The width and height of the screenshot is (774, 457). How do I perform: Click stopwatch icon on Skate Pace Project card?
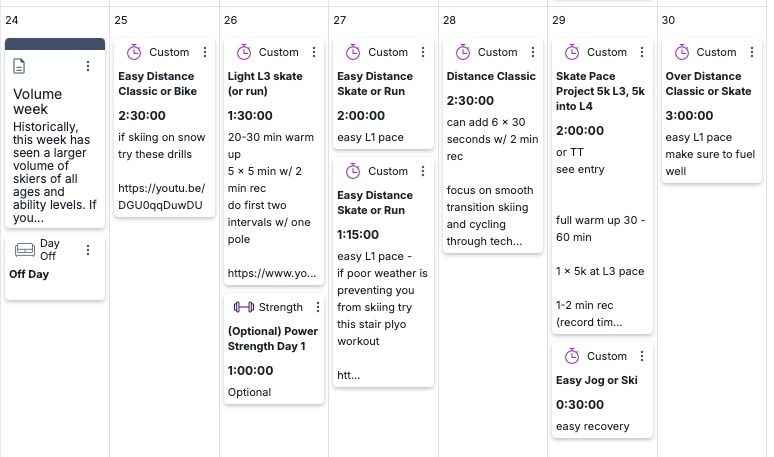[571, 52]
